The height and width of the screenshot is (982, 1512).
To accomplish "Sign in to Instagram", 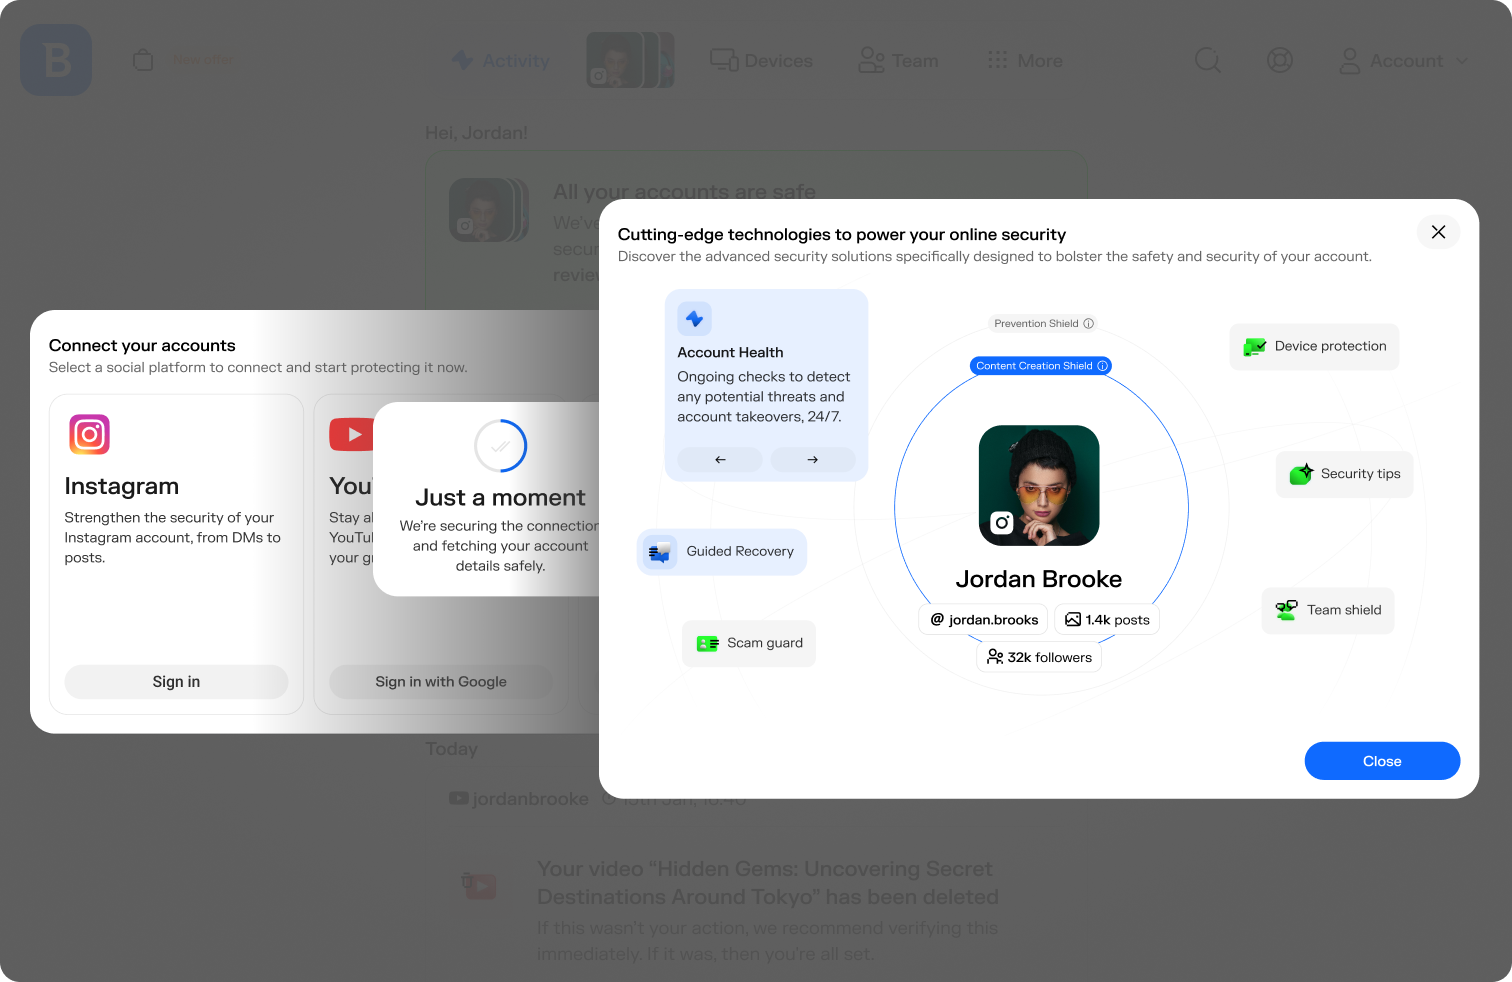I will point(176,682).
